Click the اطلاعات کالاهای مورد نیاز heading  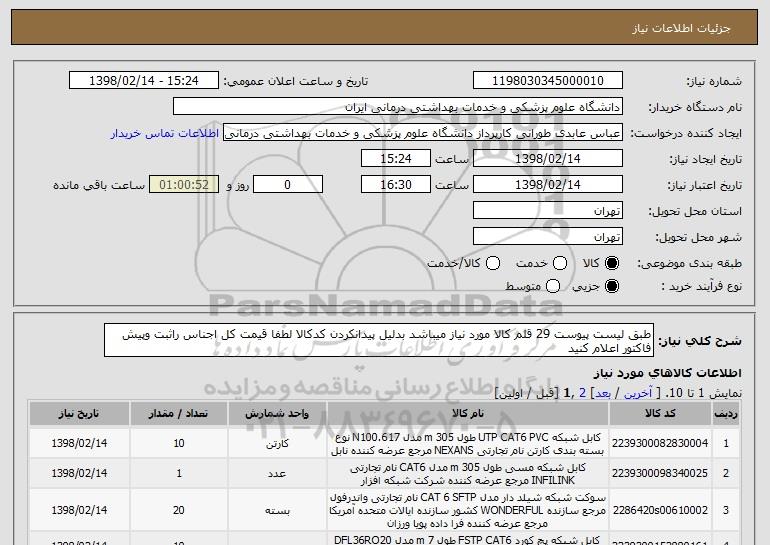tap(667, 373)
